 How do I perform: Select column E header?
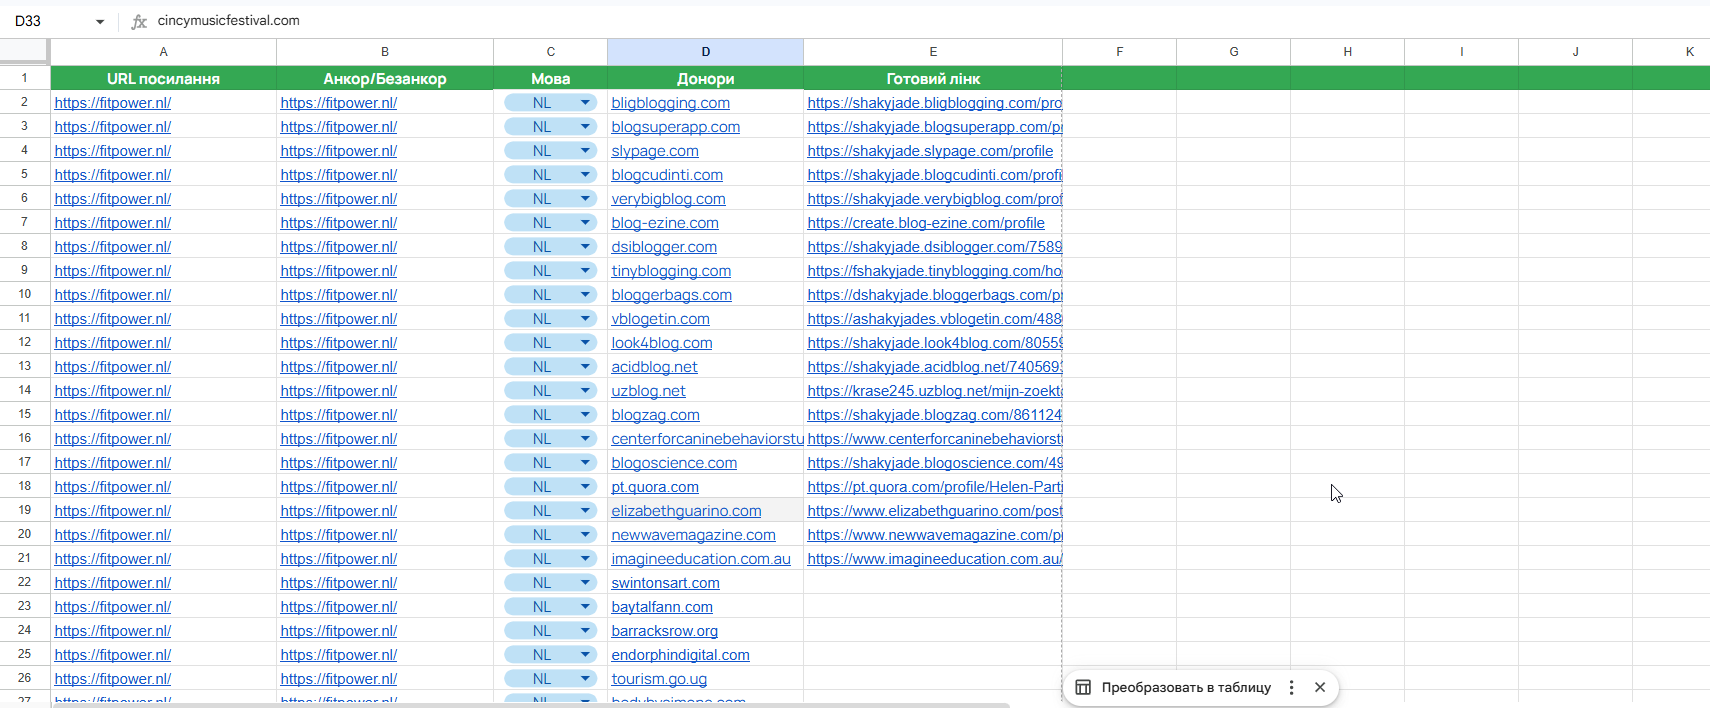(933, 52)
